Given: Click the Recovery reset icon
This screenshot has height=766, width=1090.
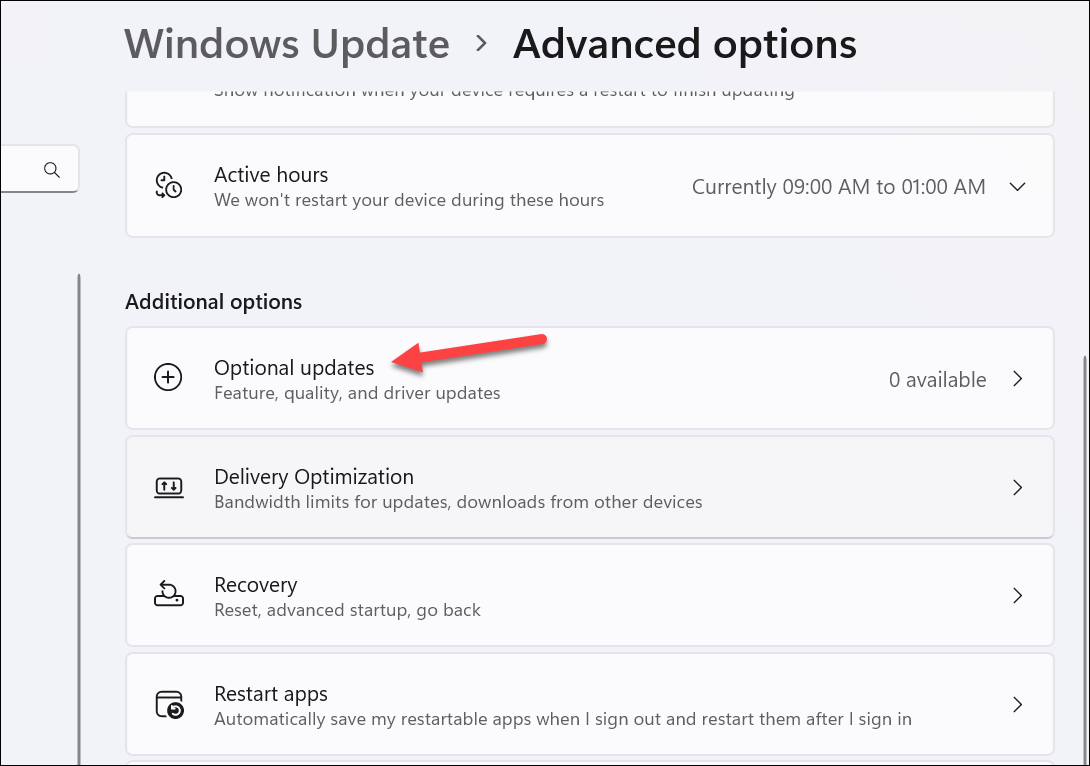Looking at the screenshot, I should tap(169, 595).
